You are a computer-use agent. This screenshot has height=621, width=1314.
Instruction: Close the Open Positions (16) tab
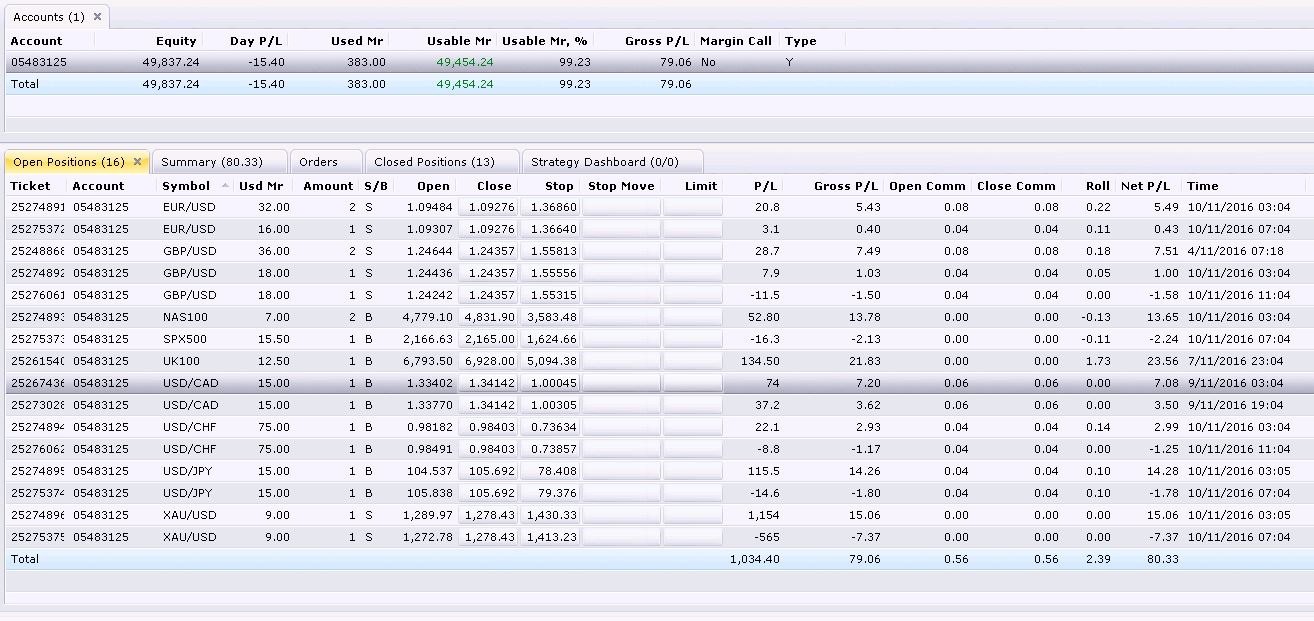tap(137, 162)
